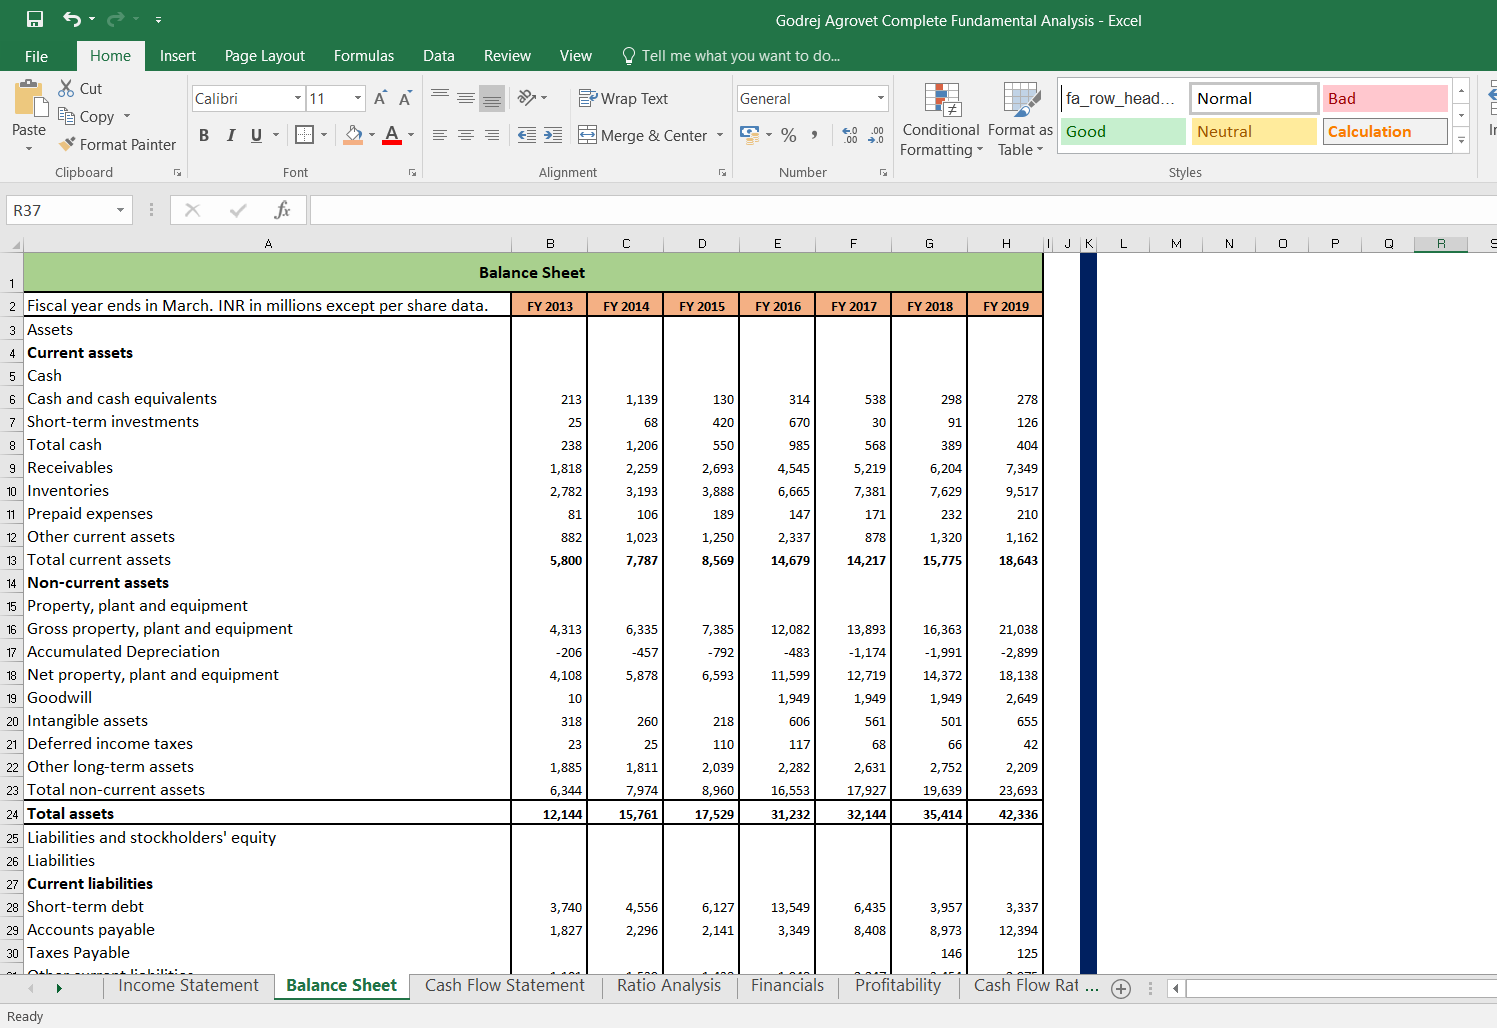Screen dimensions: 1497x1028
Task: Open the File menu
Action: 36,56
